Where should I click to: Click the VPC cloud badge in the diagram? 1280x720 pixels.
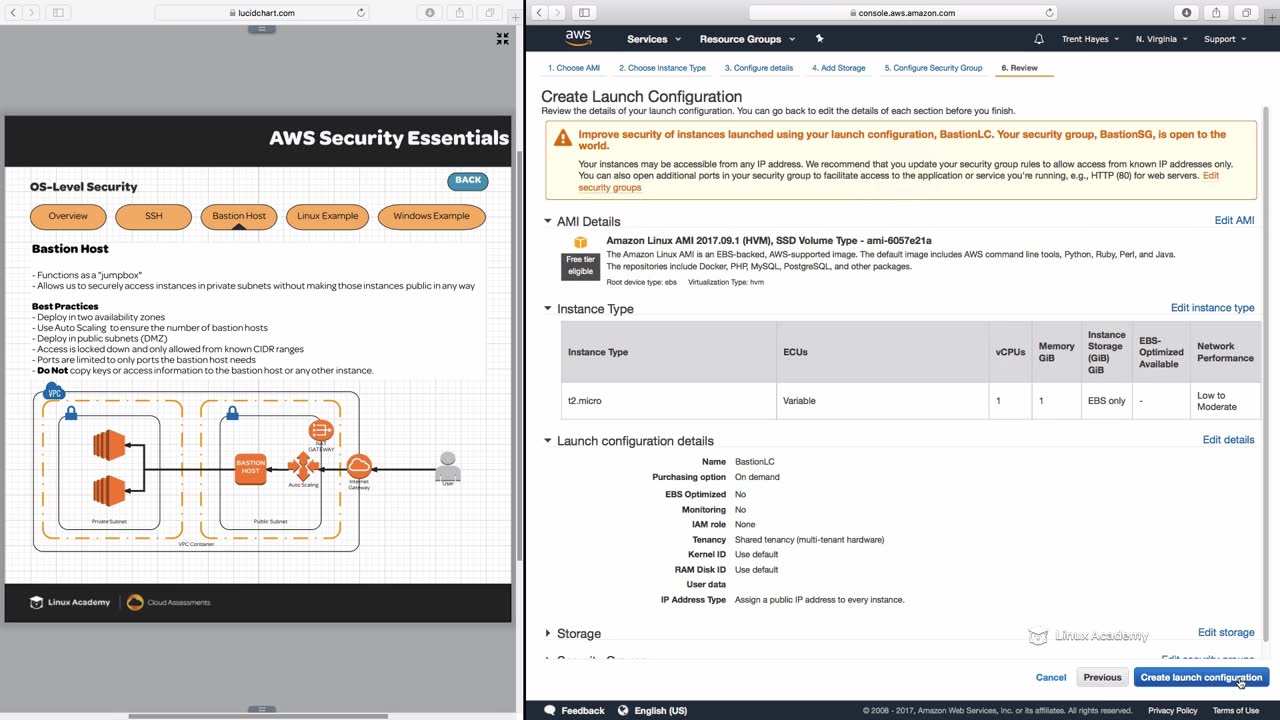pyautogui.click(x=55, y=393)
